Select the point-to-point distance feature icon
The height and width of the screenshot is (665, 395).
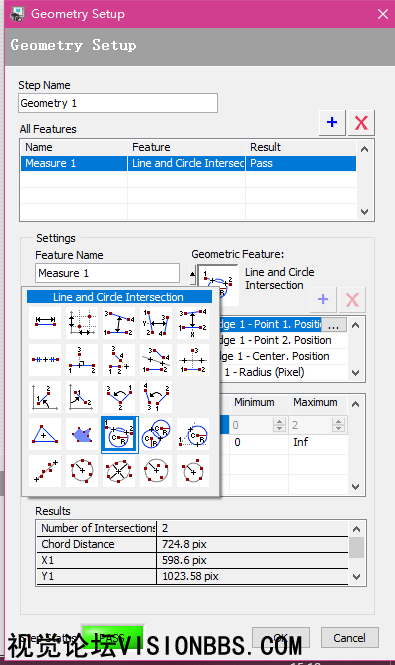(45, 323)
